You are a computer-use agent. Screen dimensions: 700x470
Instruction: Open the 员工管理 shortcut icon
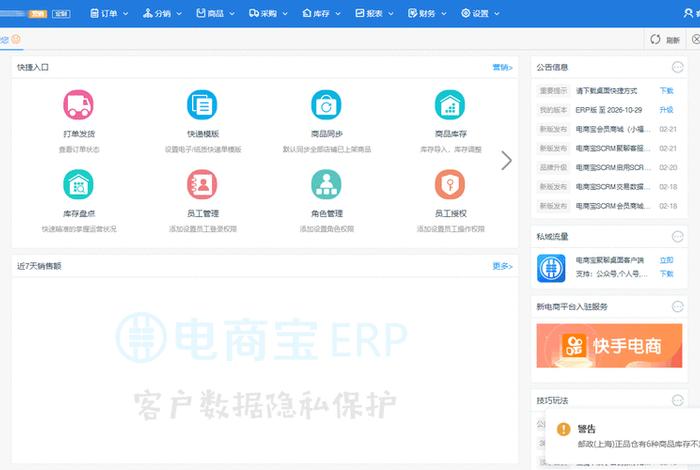pos(202,184)
